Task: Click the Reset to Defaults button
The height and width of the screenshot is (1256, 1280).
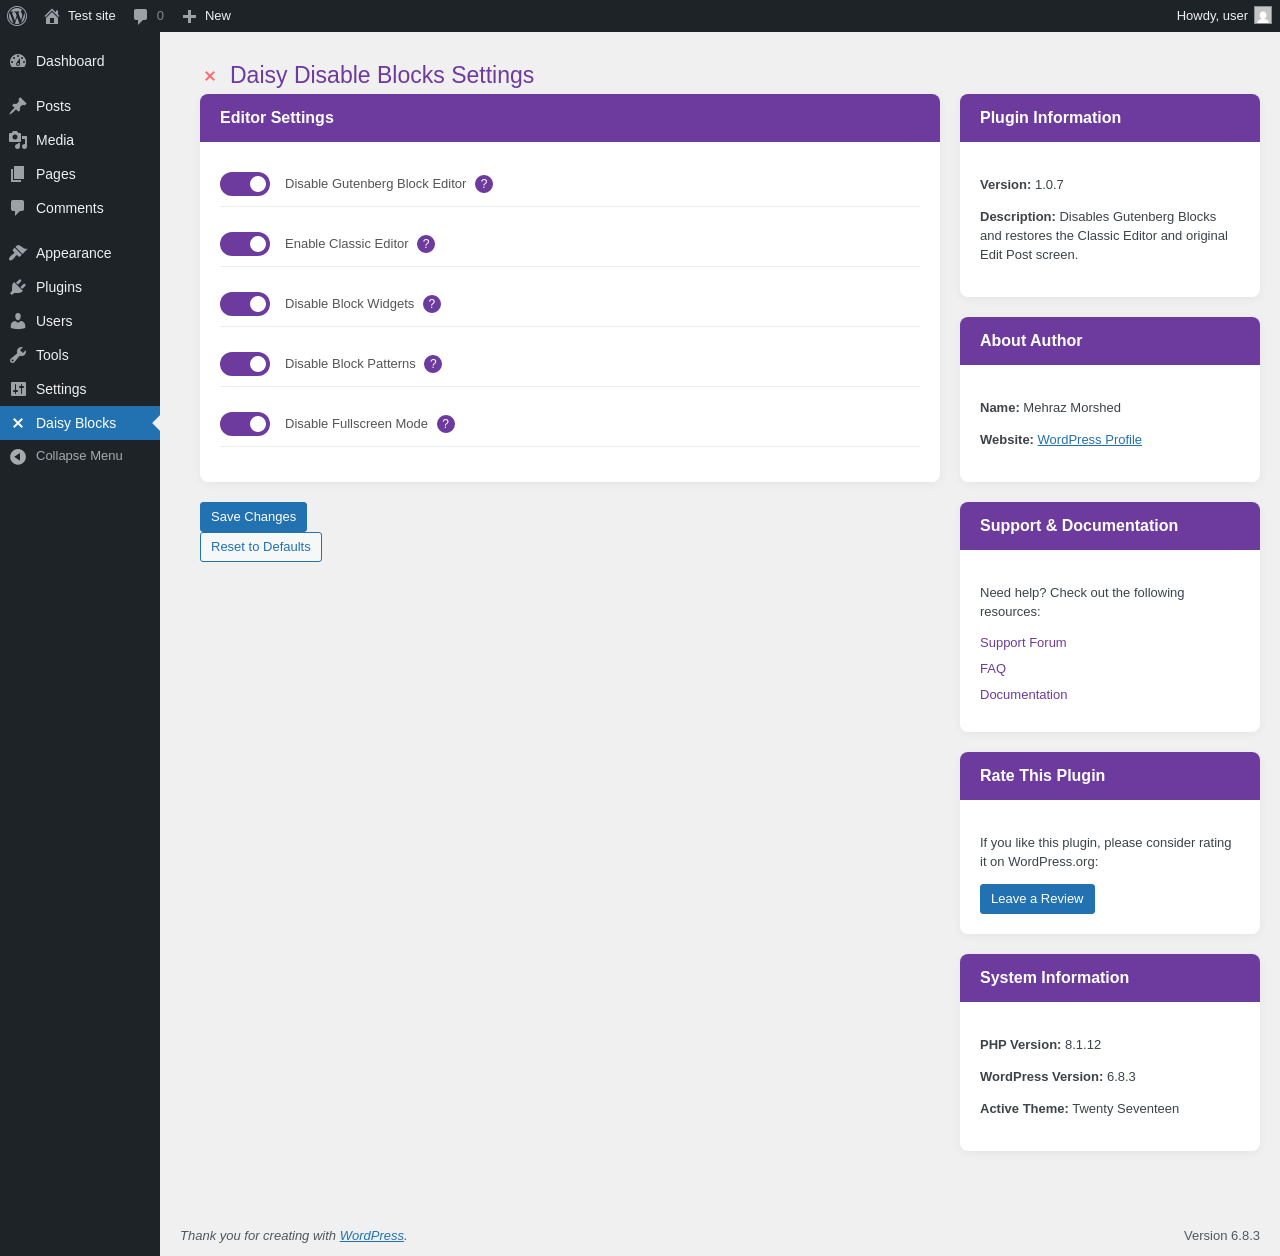Action: 261,547
